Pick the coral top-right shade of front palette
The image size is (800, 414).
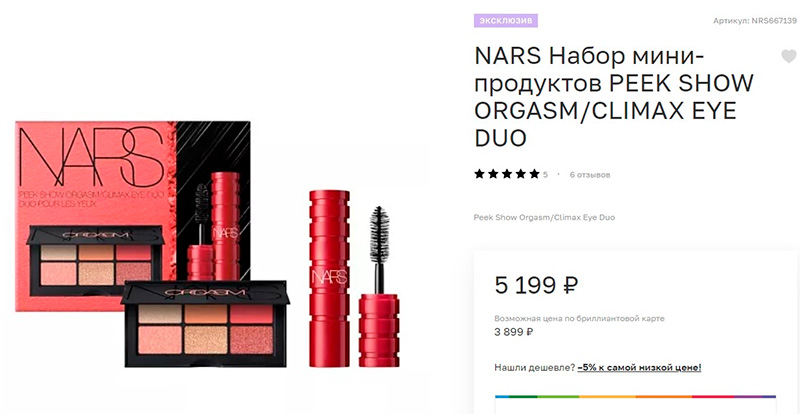click(251, 314)
